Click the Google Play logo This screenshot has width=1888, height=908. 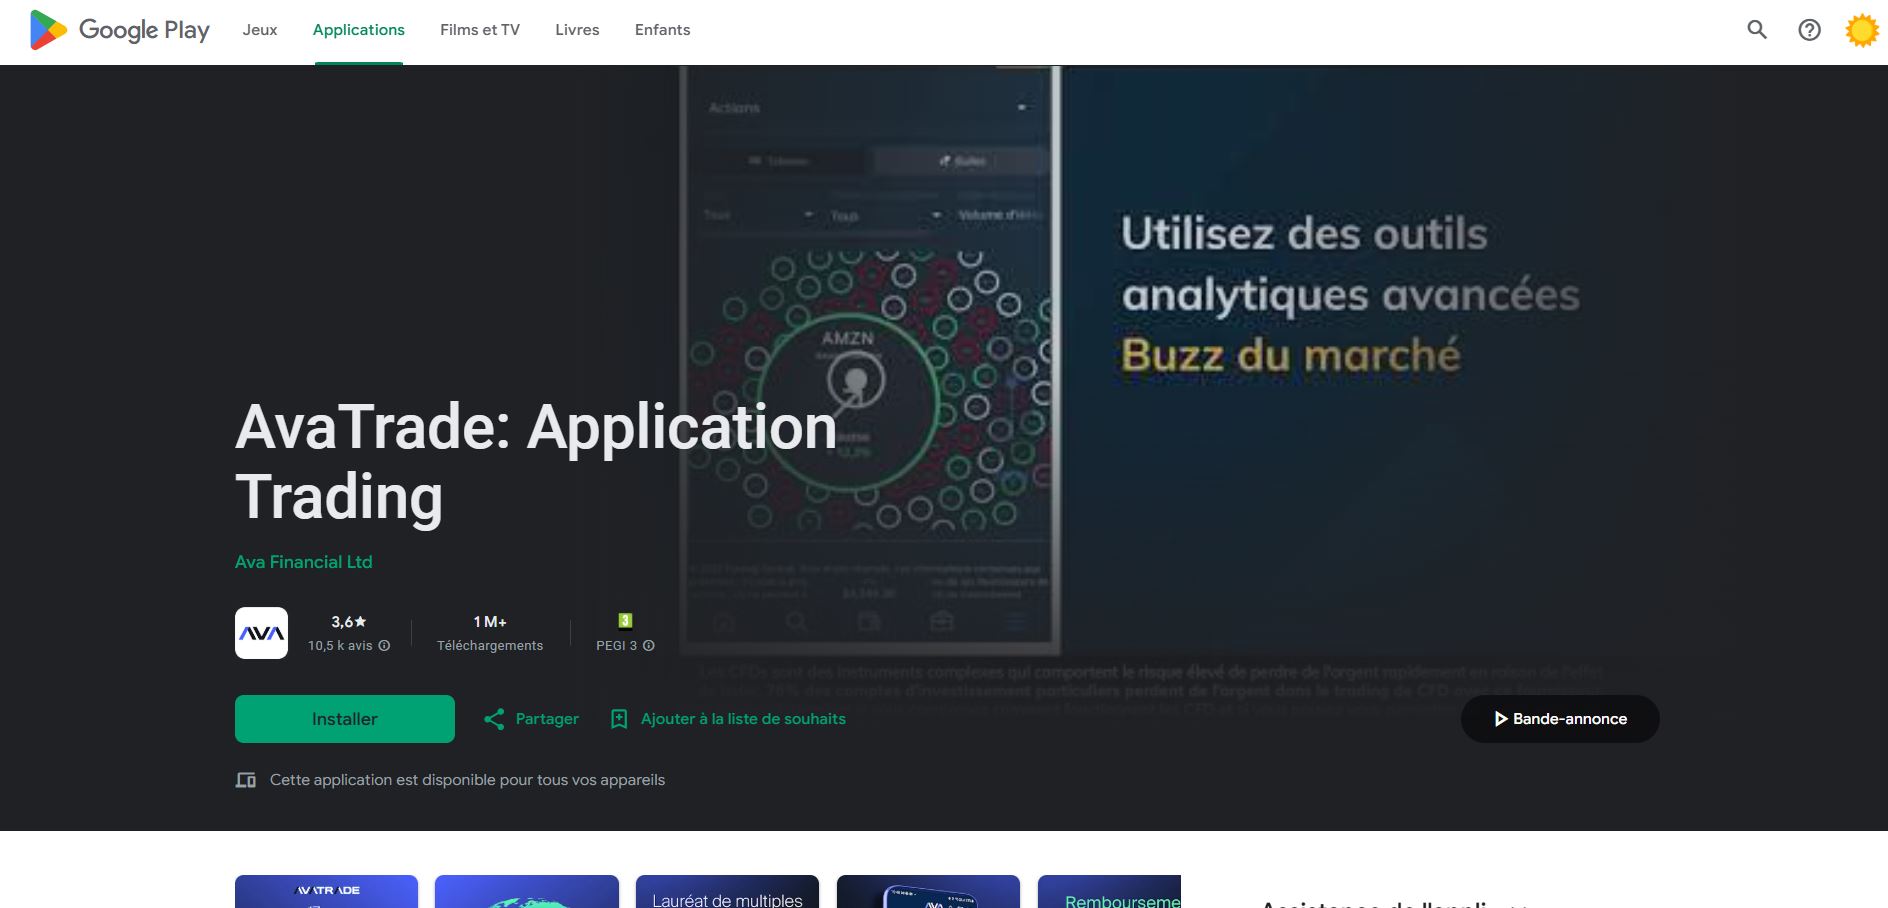click(119, 30)
